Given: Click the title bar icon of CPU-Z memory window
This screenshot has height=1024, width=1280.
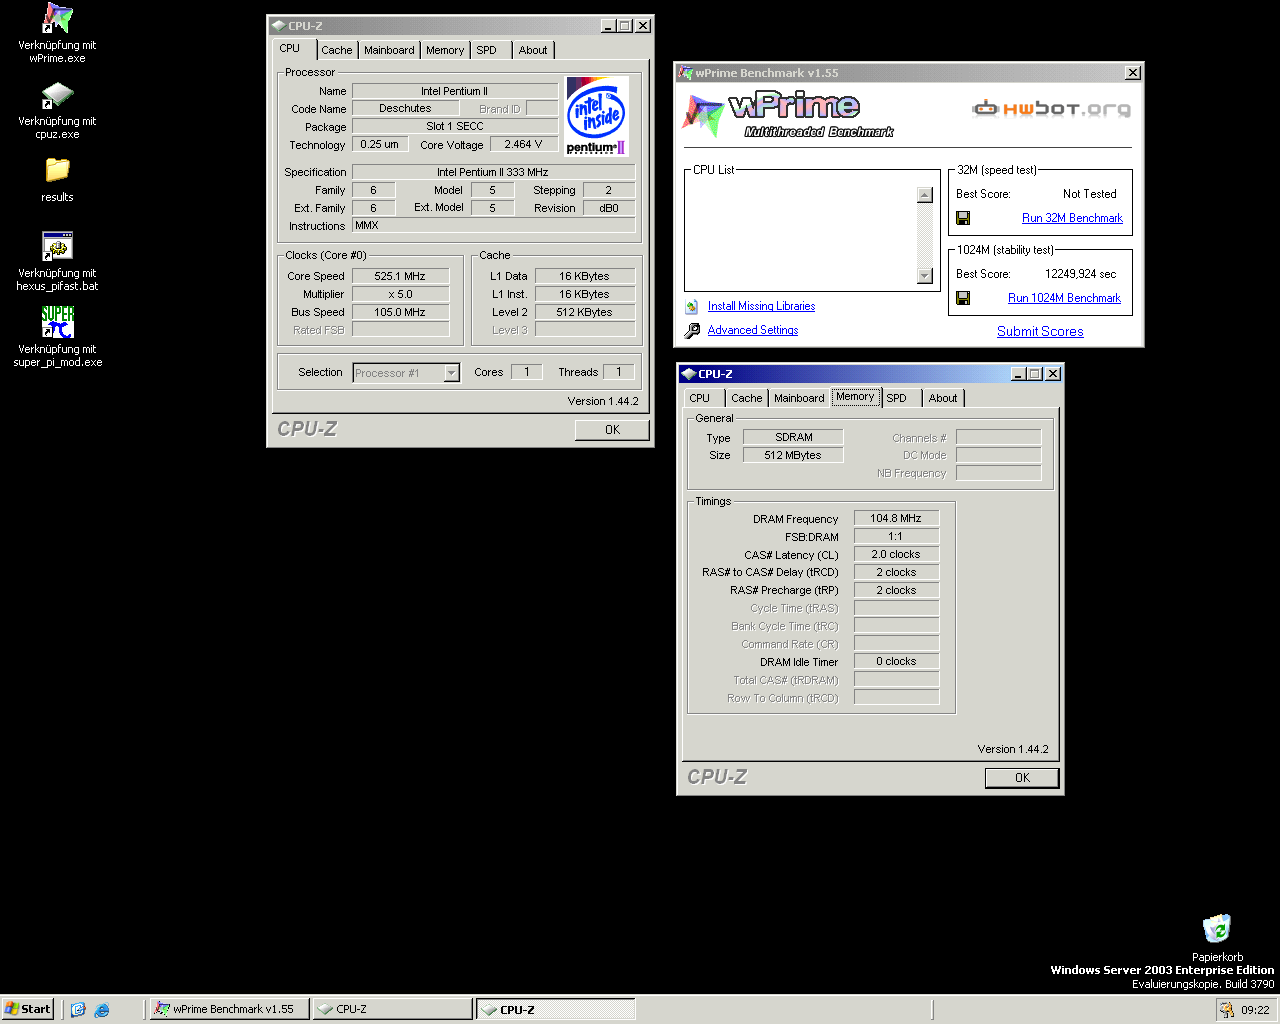Looking at the screenshot, I should coord(688,374).
